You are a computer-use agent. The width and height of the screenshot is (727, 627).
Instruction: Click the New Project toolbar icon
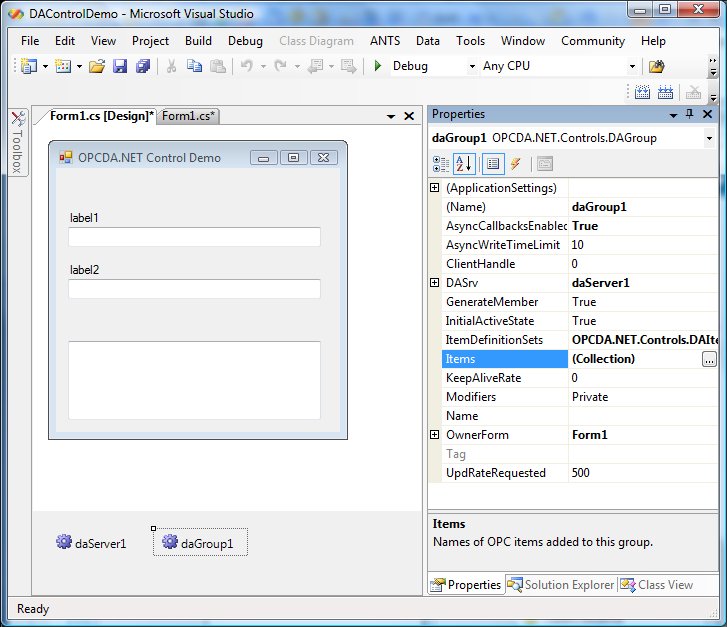pyautogui.click(x=29, y=66)
